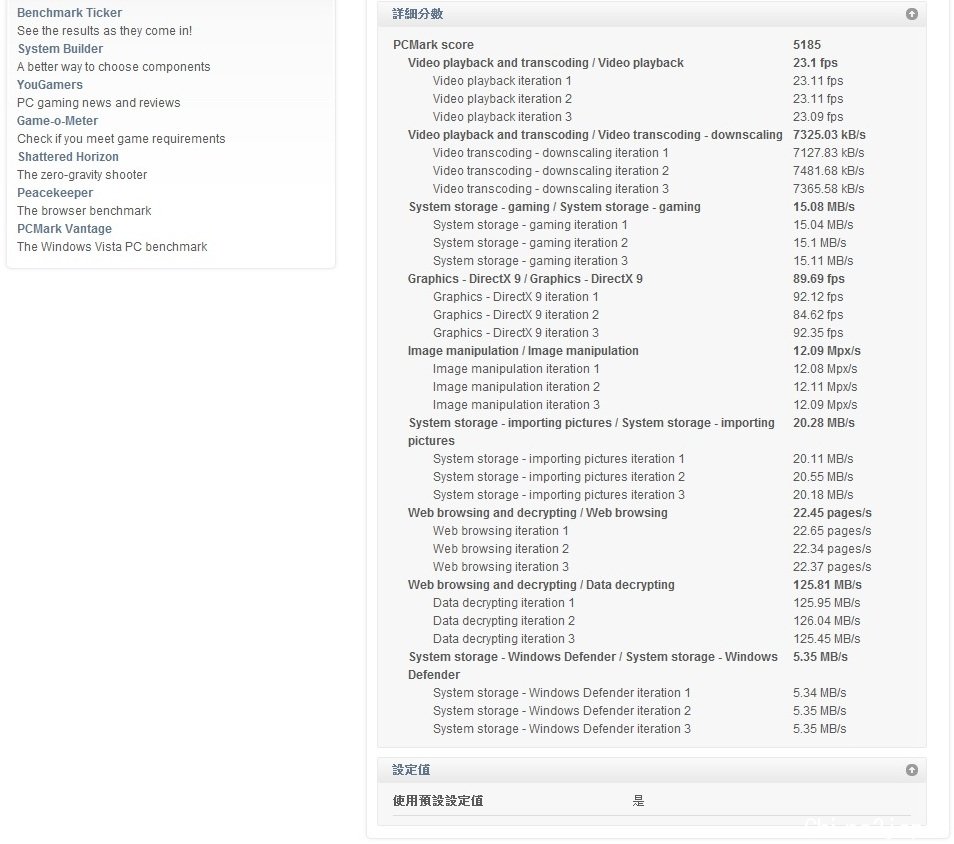954x844 pixels.
Task: Select the 是 setting value
Action: point(638,801)
